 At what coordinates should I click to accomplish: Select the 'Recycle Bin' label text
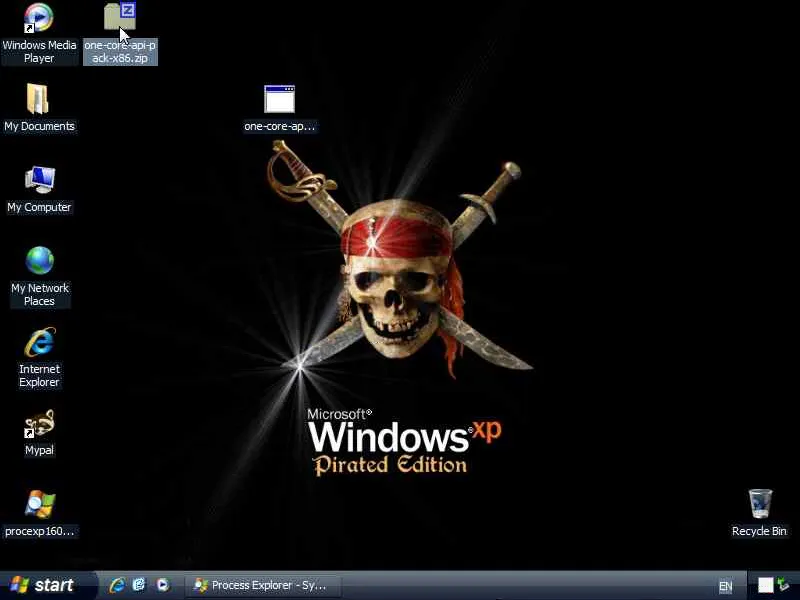click(759, 531)
